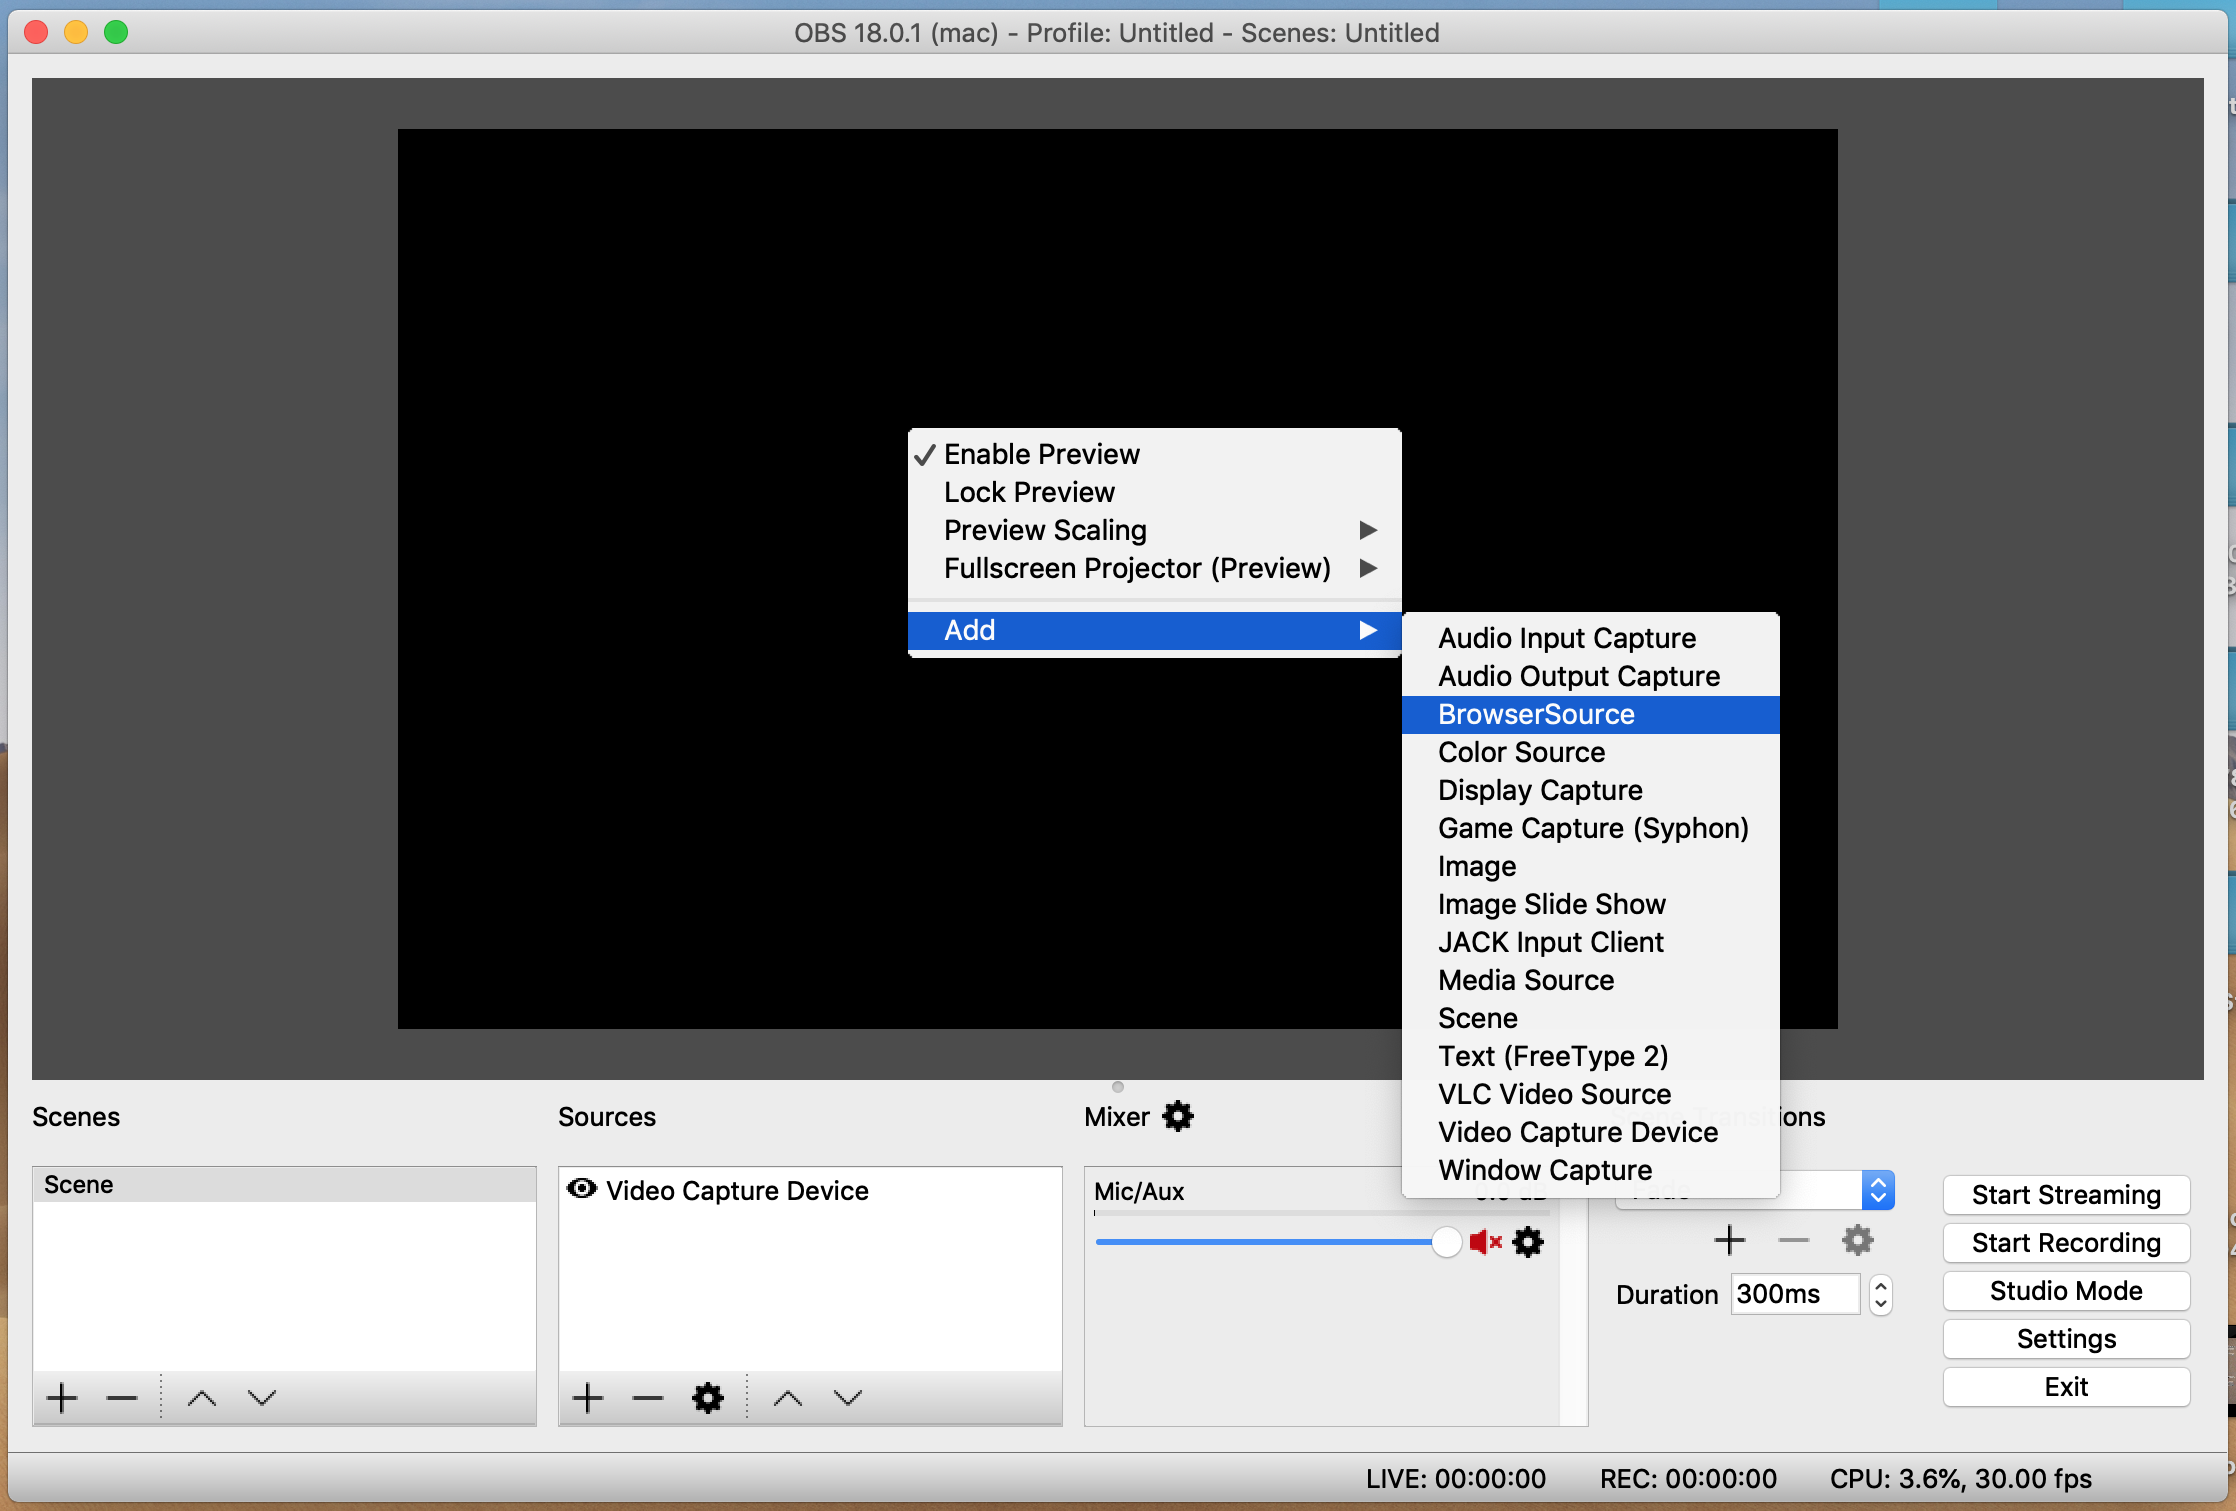Remove transition with the minus icon
The image size is (2236, 1511).
pyautogui.click(x=1794, y=1241)
